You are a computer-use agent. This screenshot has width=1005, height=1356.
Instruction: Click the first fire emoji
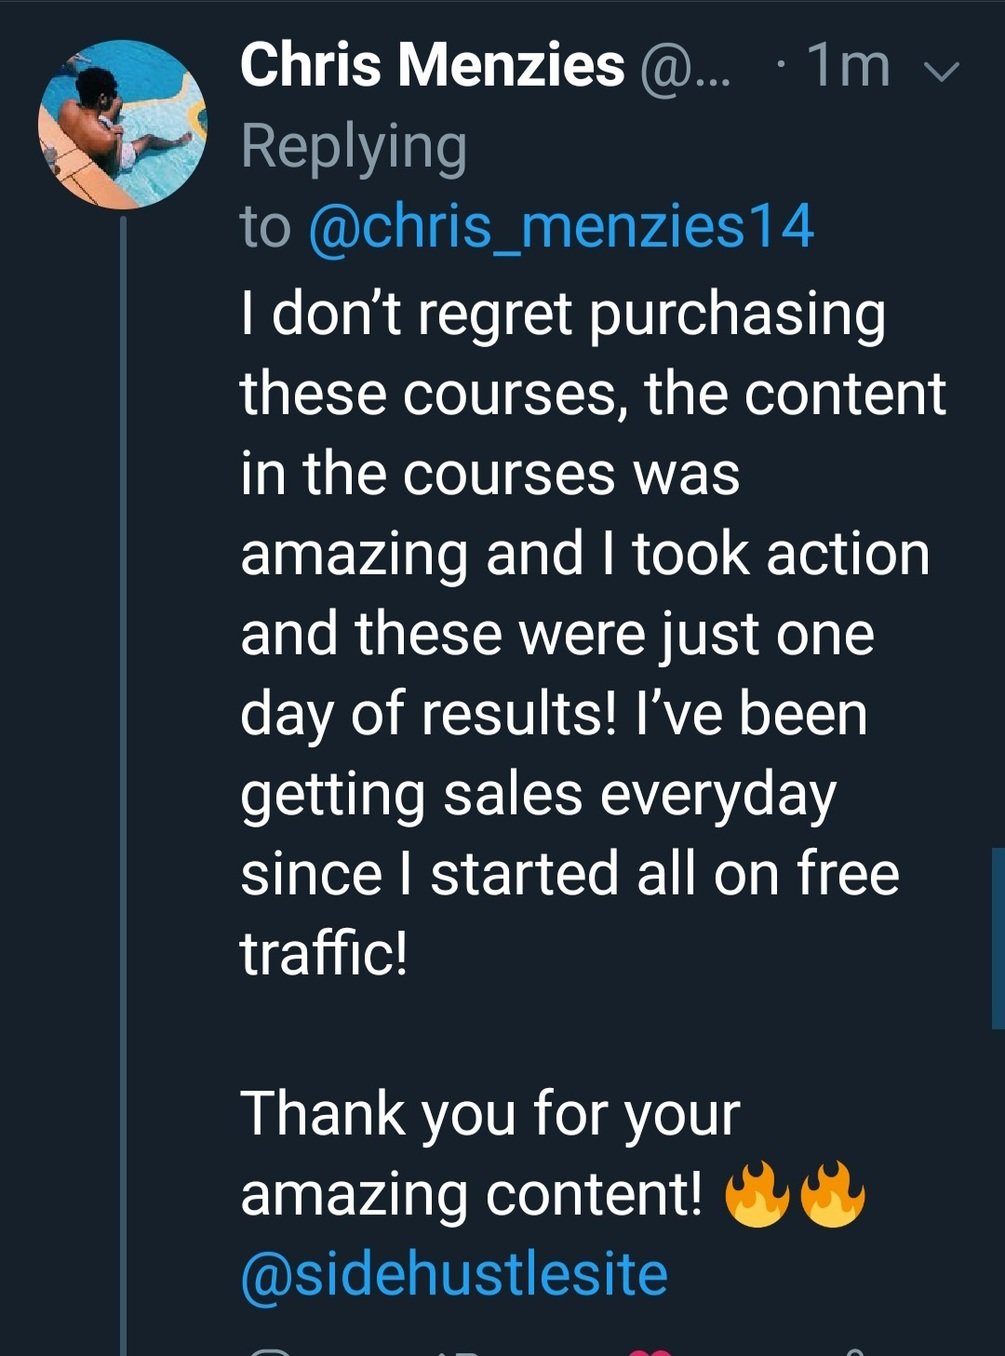tap(756, 1193)
